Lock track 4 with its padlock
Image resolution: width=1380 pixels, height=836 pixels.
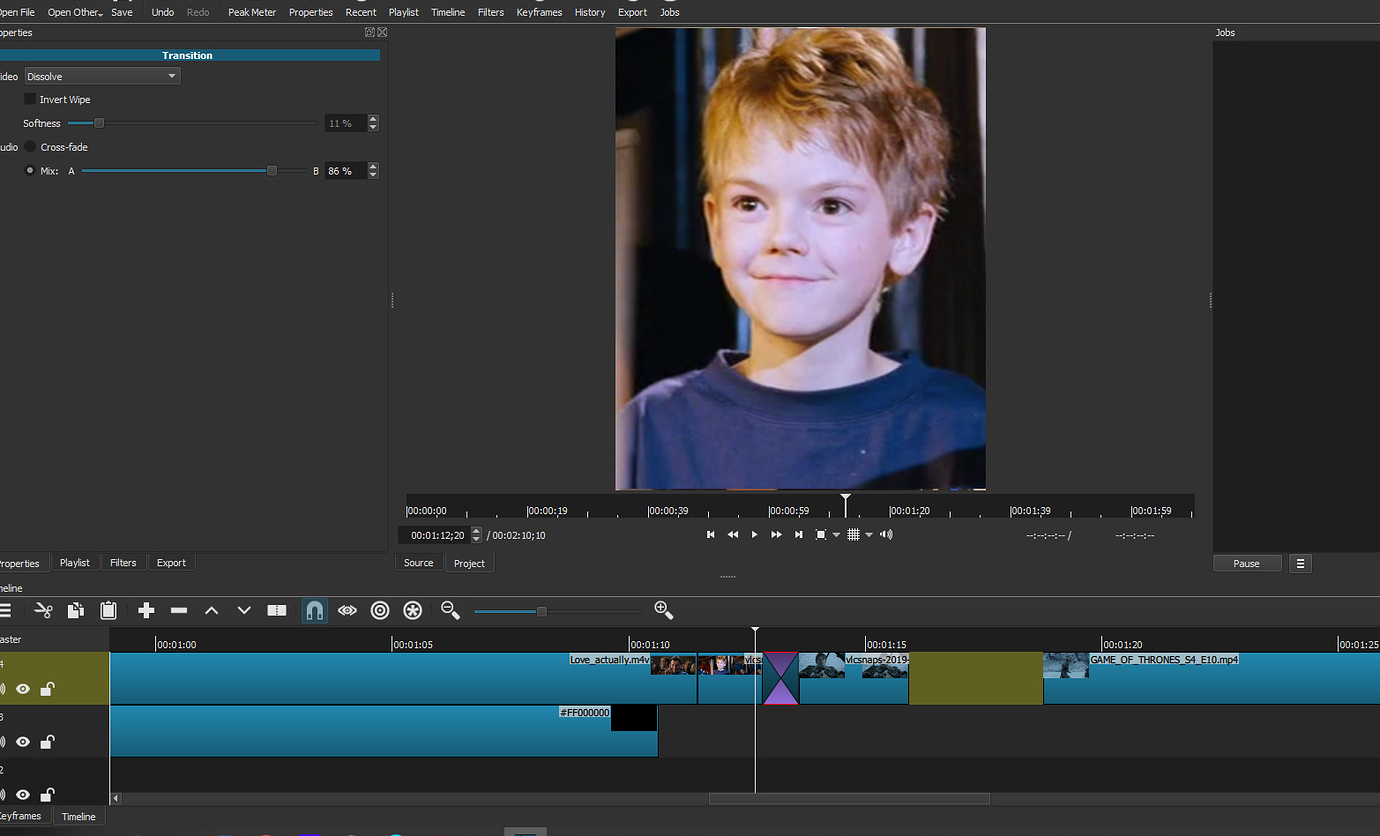point(47,689)
